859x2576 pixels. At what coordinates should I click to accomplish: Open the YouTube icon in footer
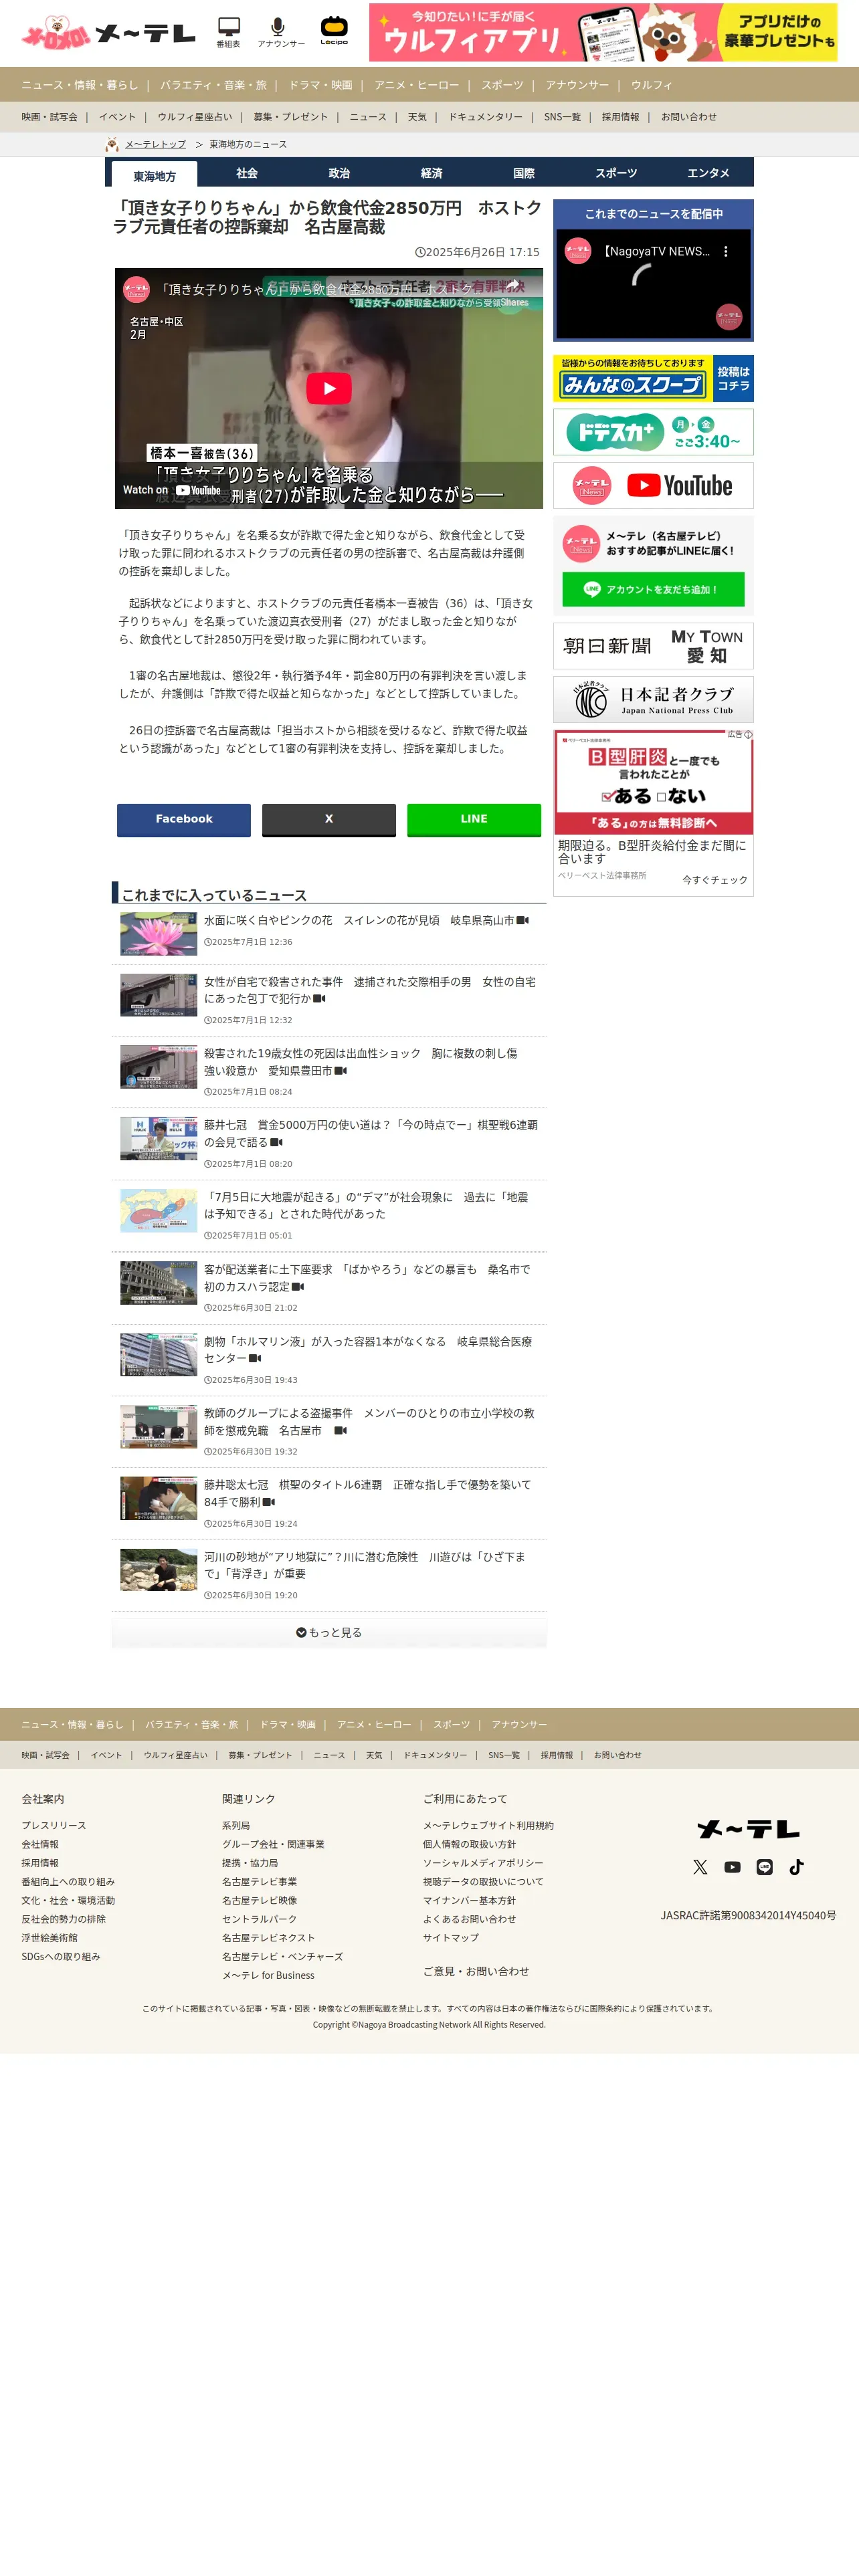pos(732,1867)
